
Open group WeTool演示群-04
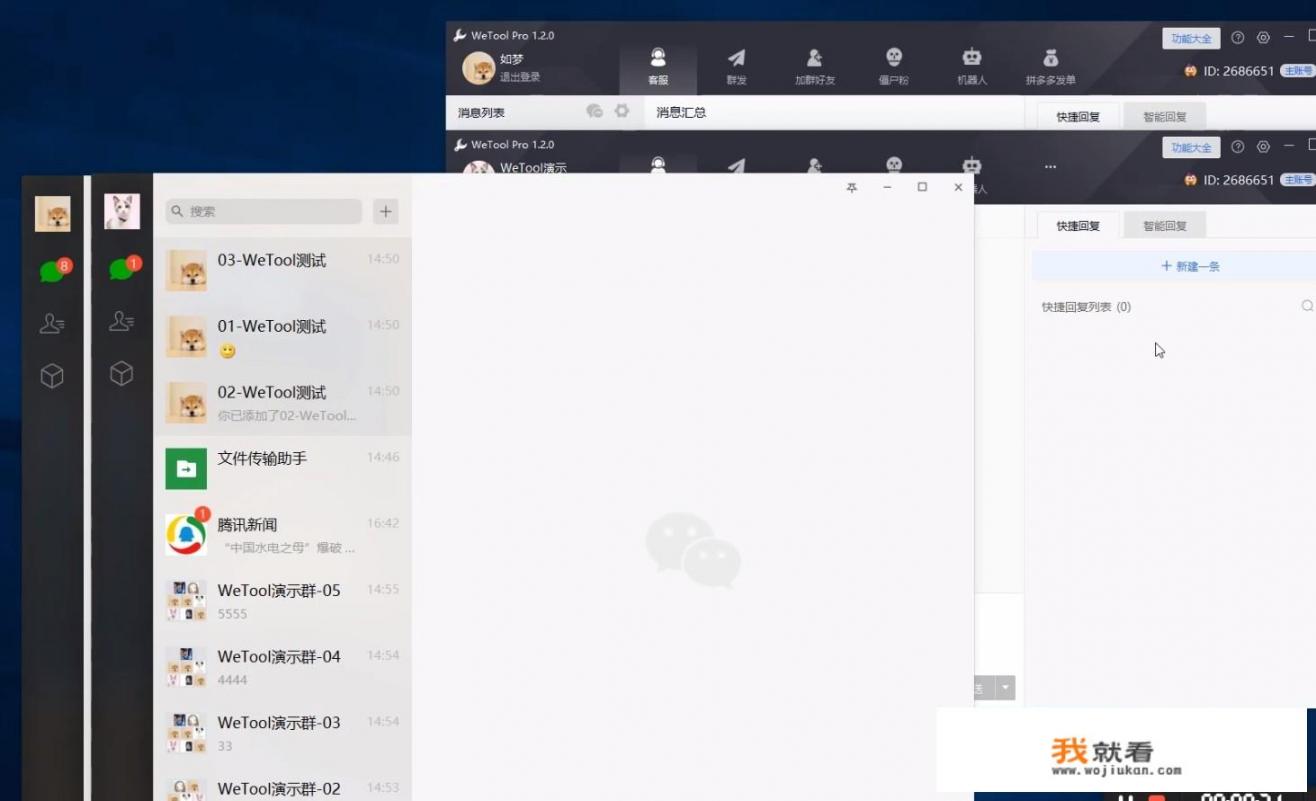pos(282,667)
